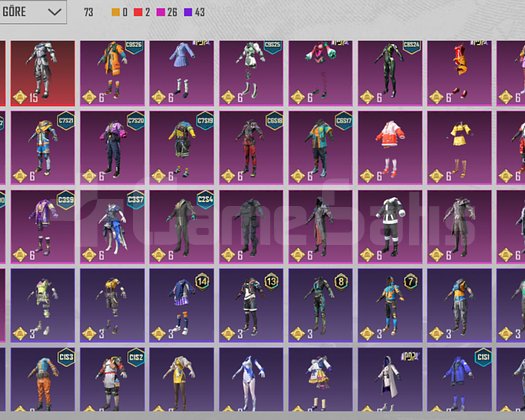Screen dimensions: 525x420
Task: Filter by the purple rarity swatch showing 43
Action: point(188,12)
